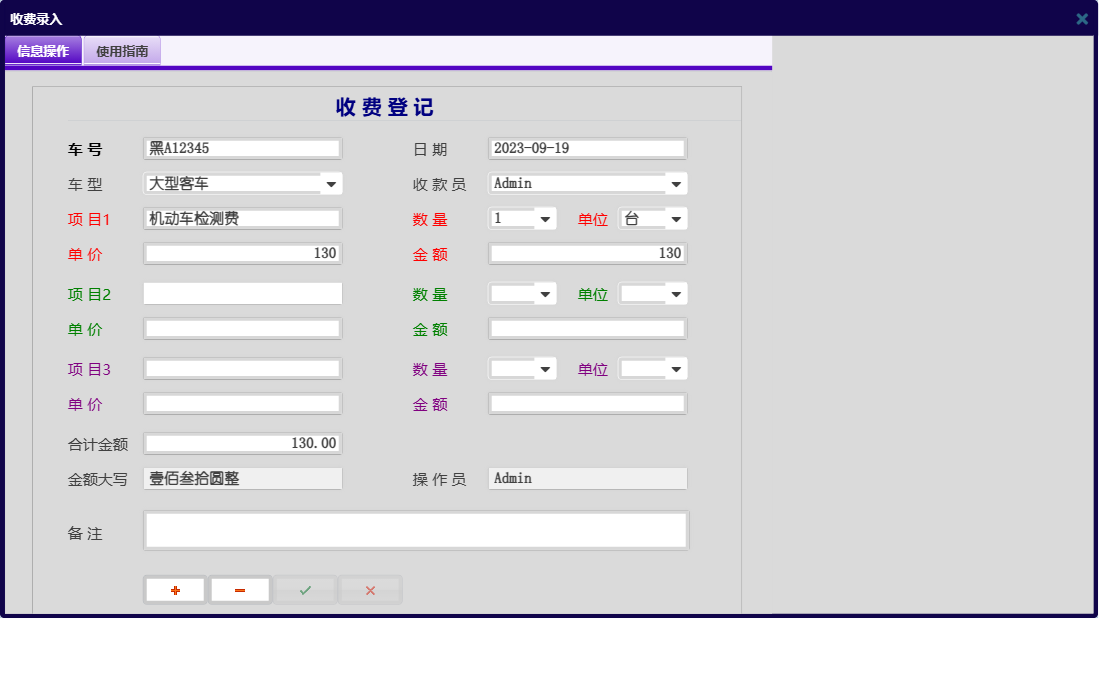Click the red X cancel button
This screenshot has height=687, width=1099.
point(370,590)
